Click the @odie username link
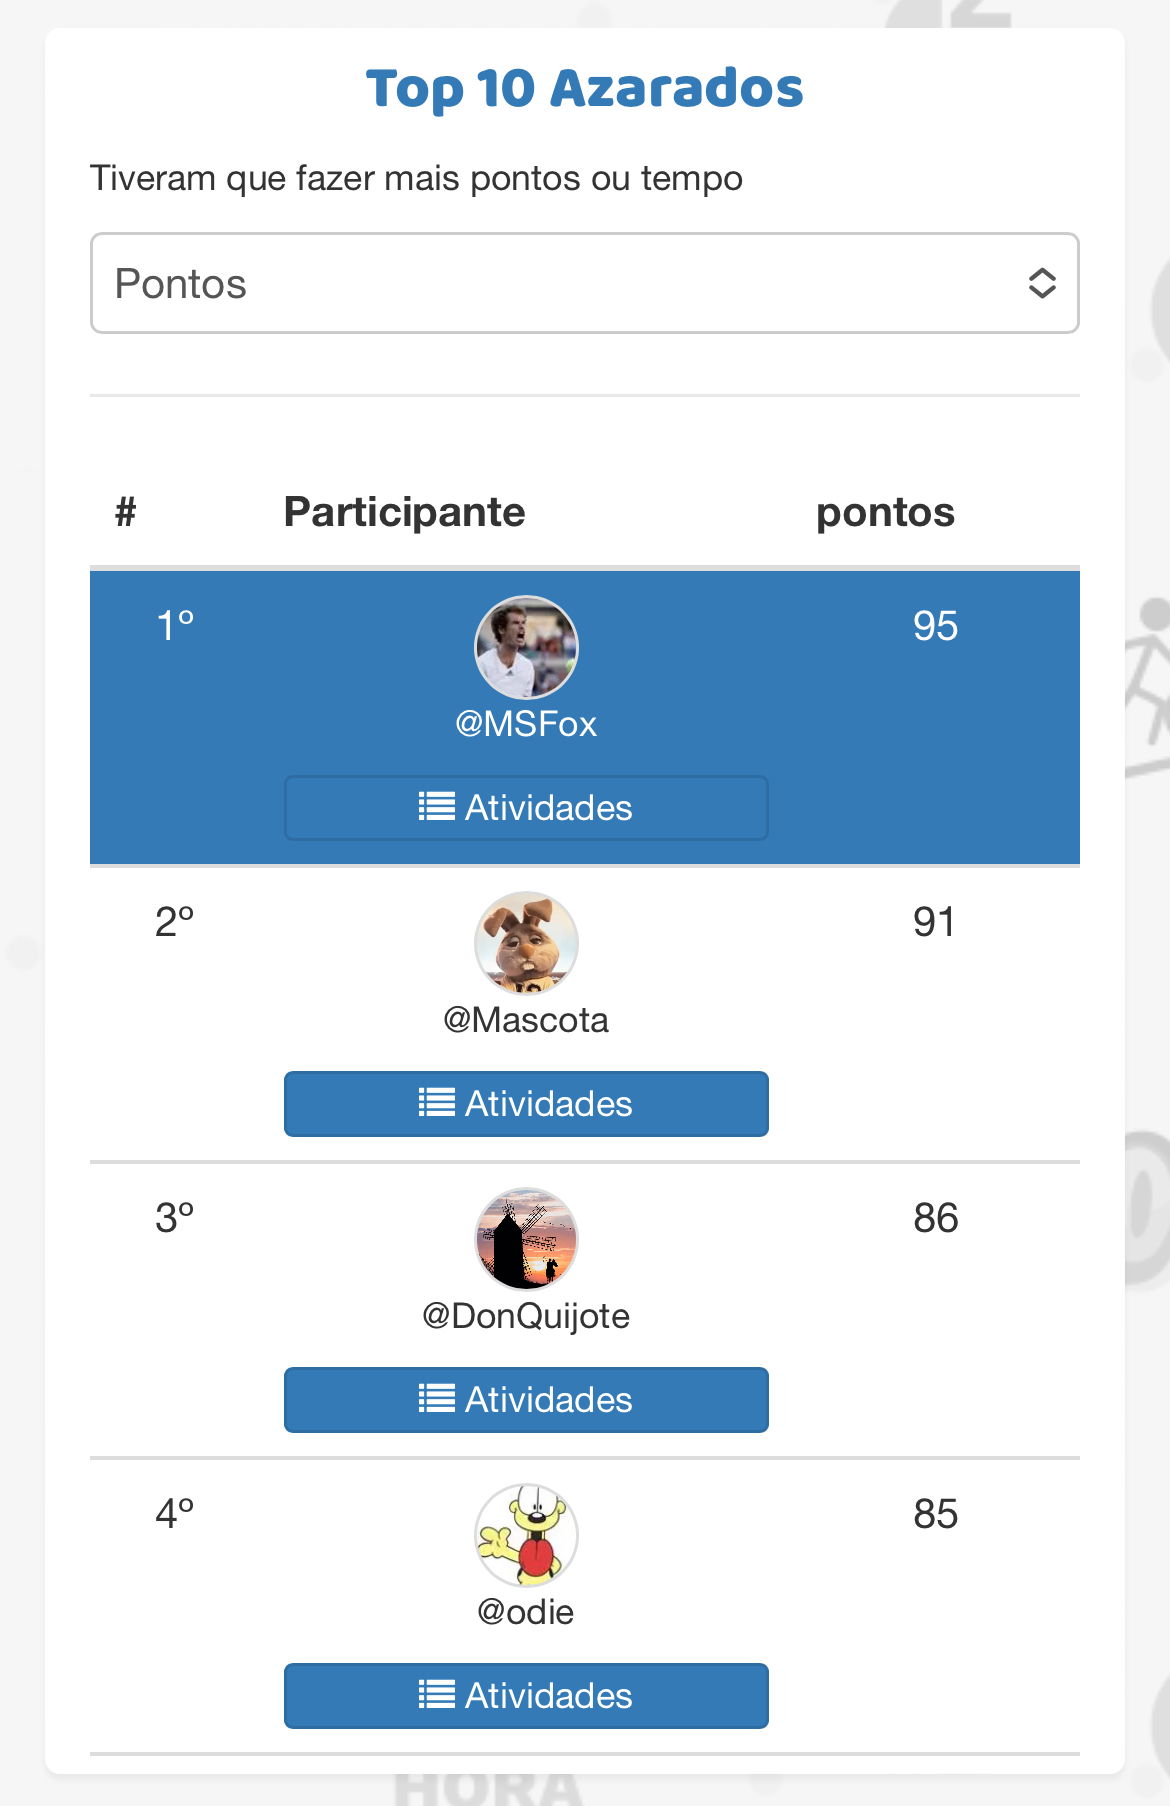The height and width of the screenshot is (1806, 1170). tap(526, 1612)
